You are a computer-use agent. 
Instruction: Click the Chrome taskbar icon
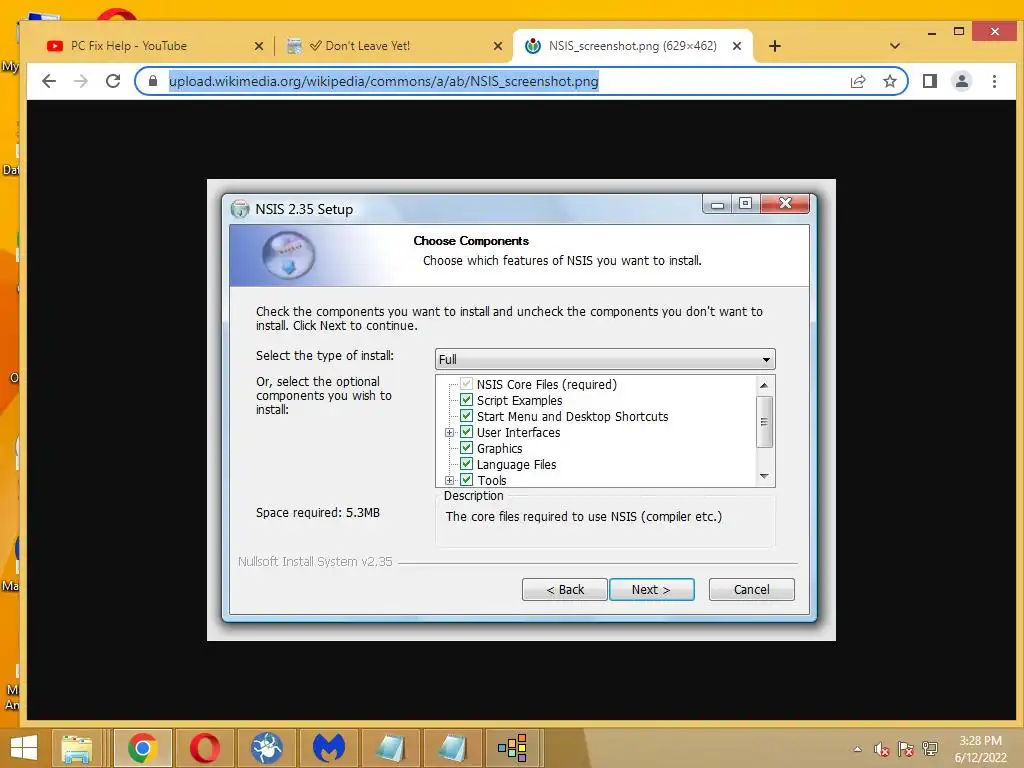point(142,748)
